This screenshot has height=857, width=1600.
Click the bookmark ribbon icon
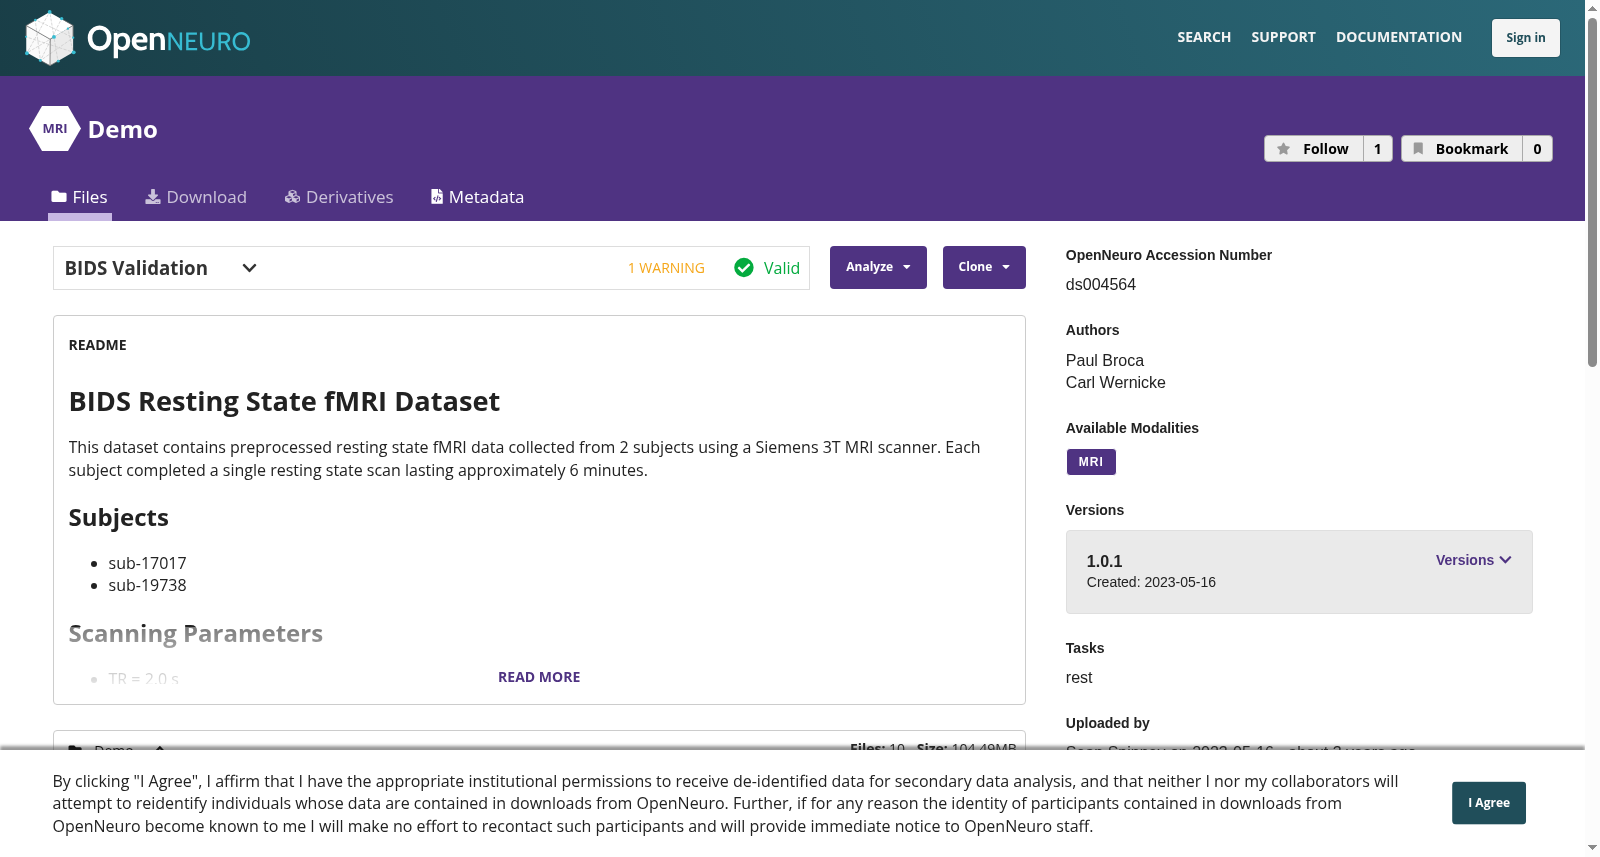click(x=1418, y=149)
